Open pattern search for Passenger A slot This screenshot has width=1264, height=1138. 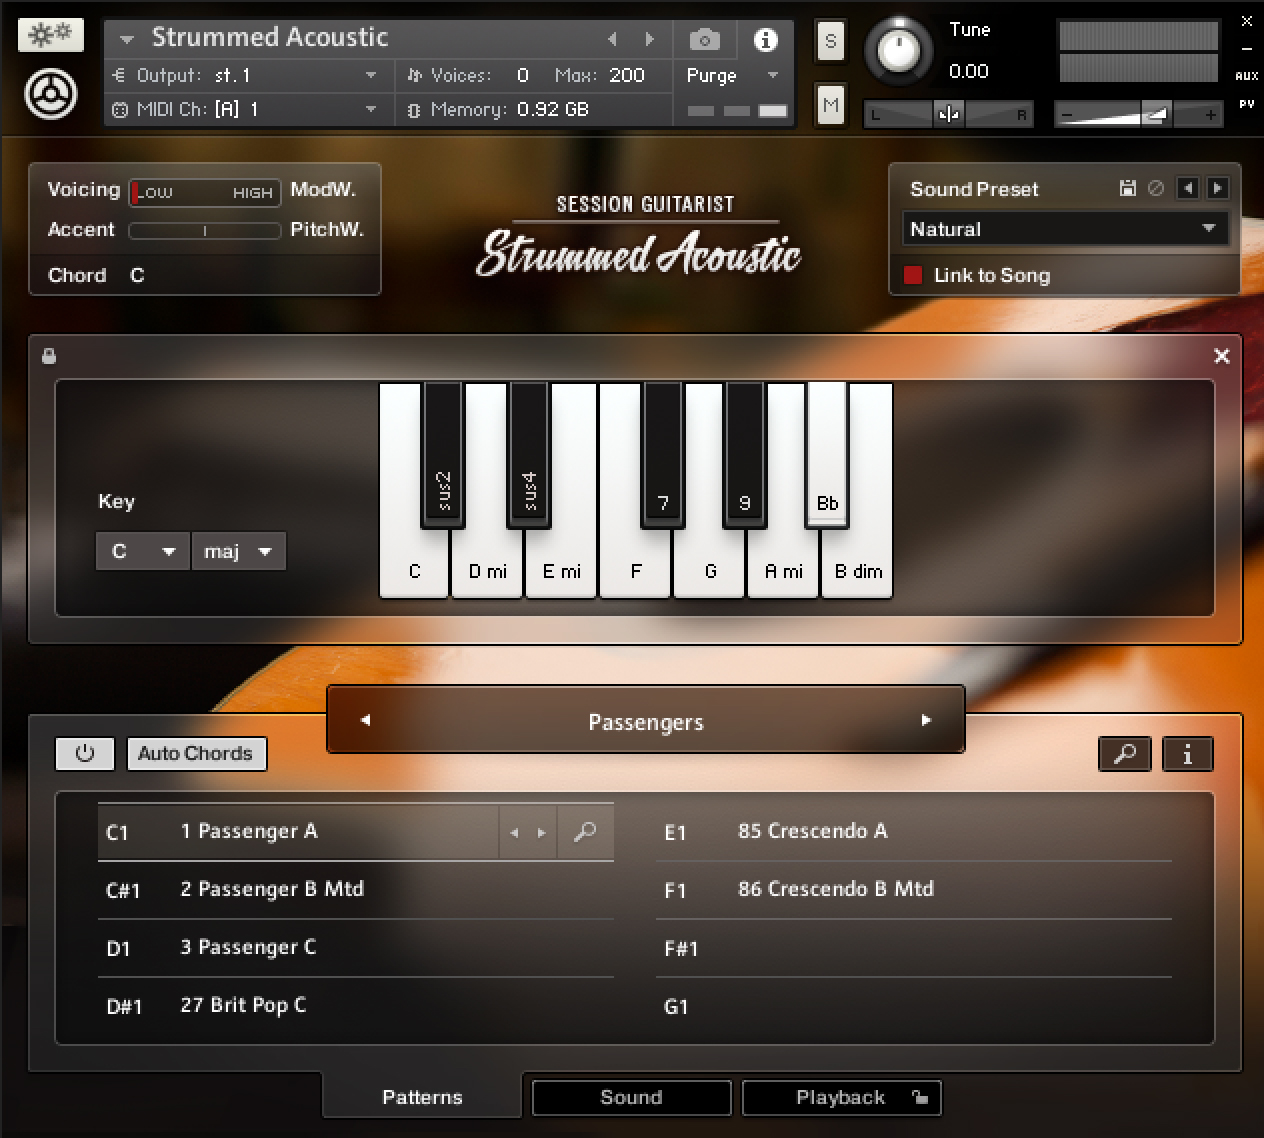[x=585, y=832]
